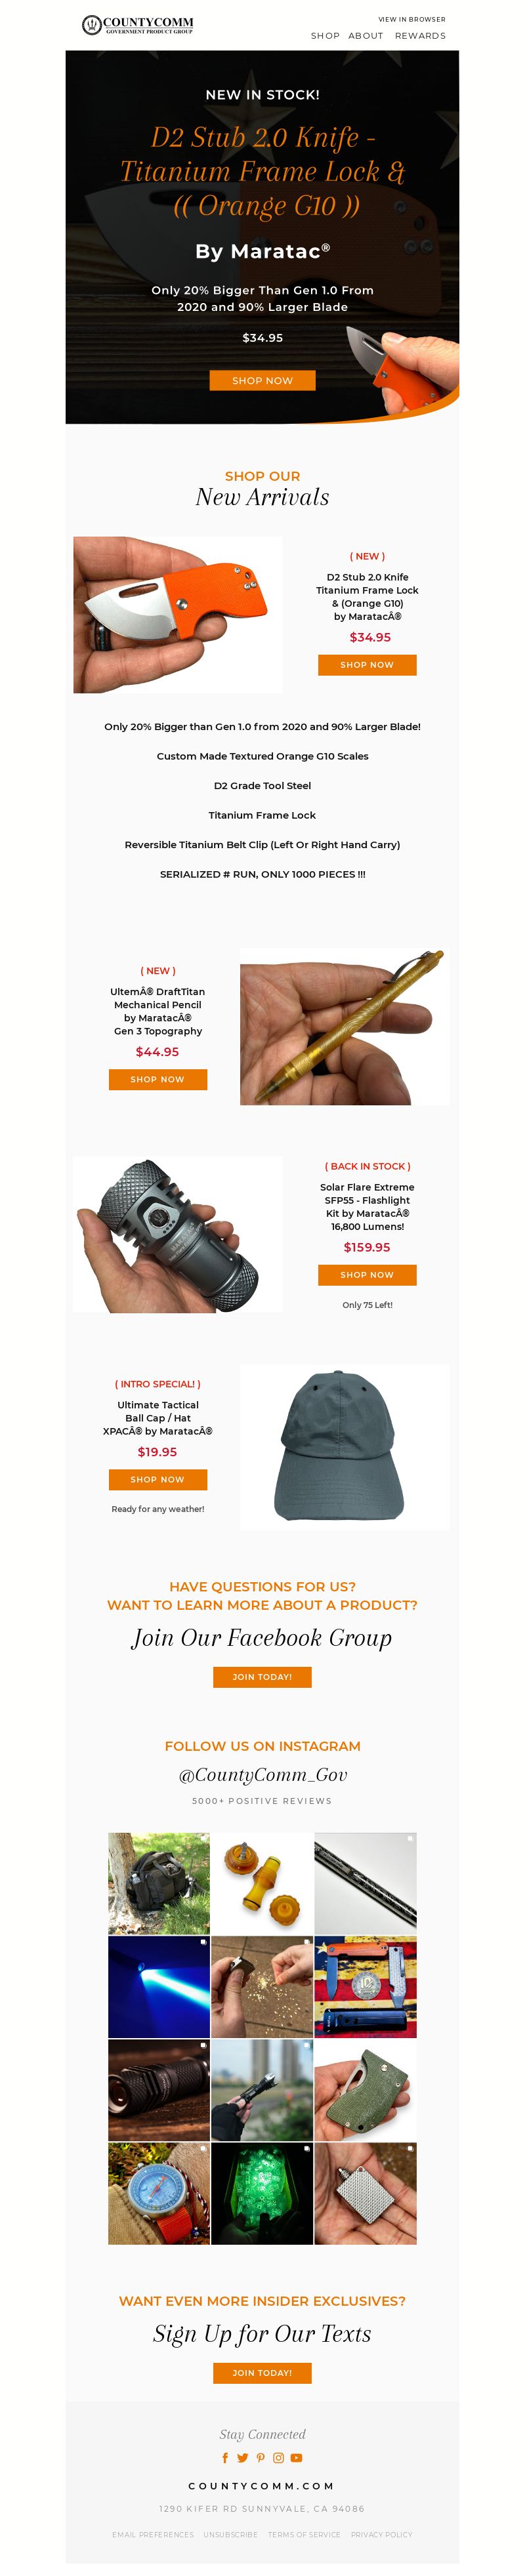Open the Facebook icon in footer

[225, 2457]
